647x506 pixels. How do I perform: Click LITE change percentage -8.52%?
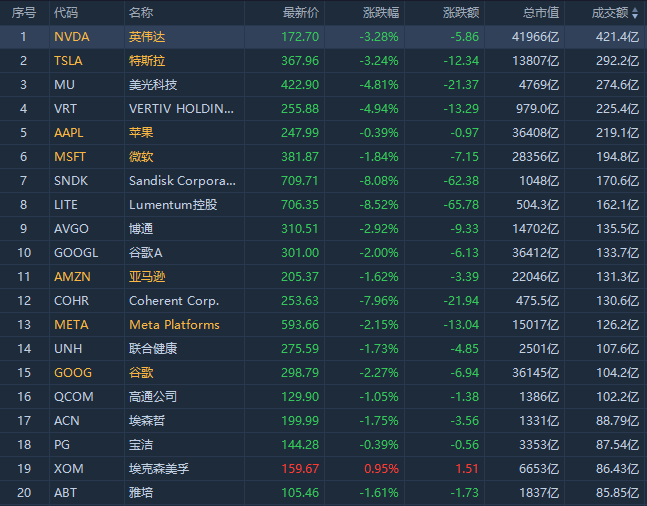point(377,205)
